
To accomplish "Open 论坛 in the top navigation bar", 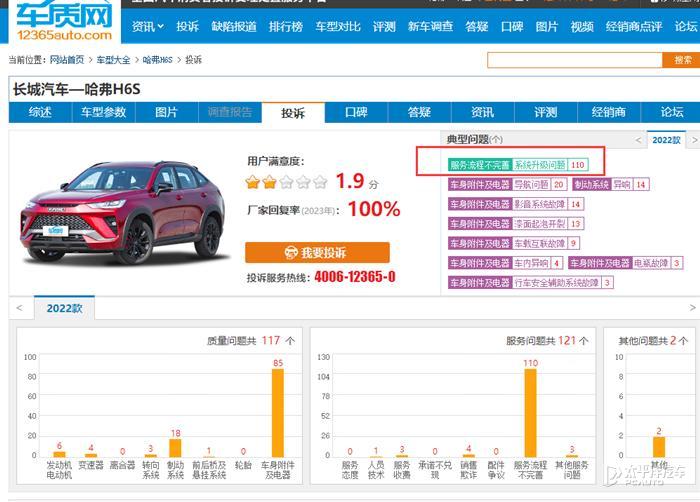I will pos(686,27).
